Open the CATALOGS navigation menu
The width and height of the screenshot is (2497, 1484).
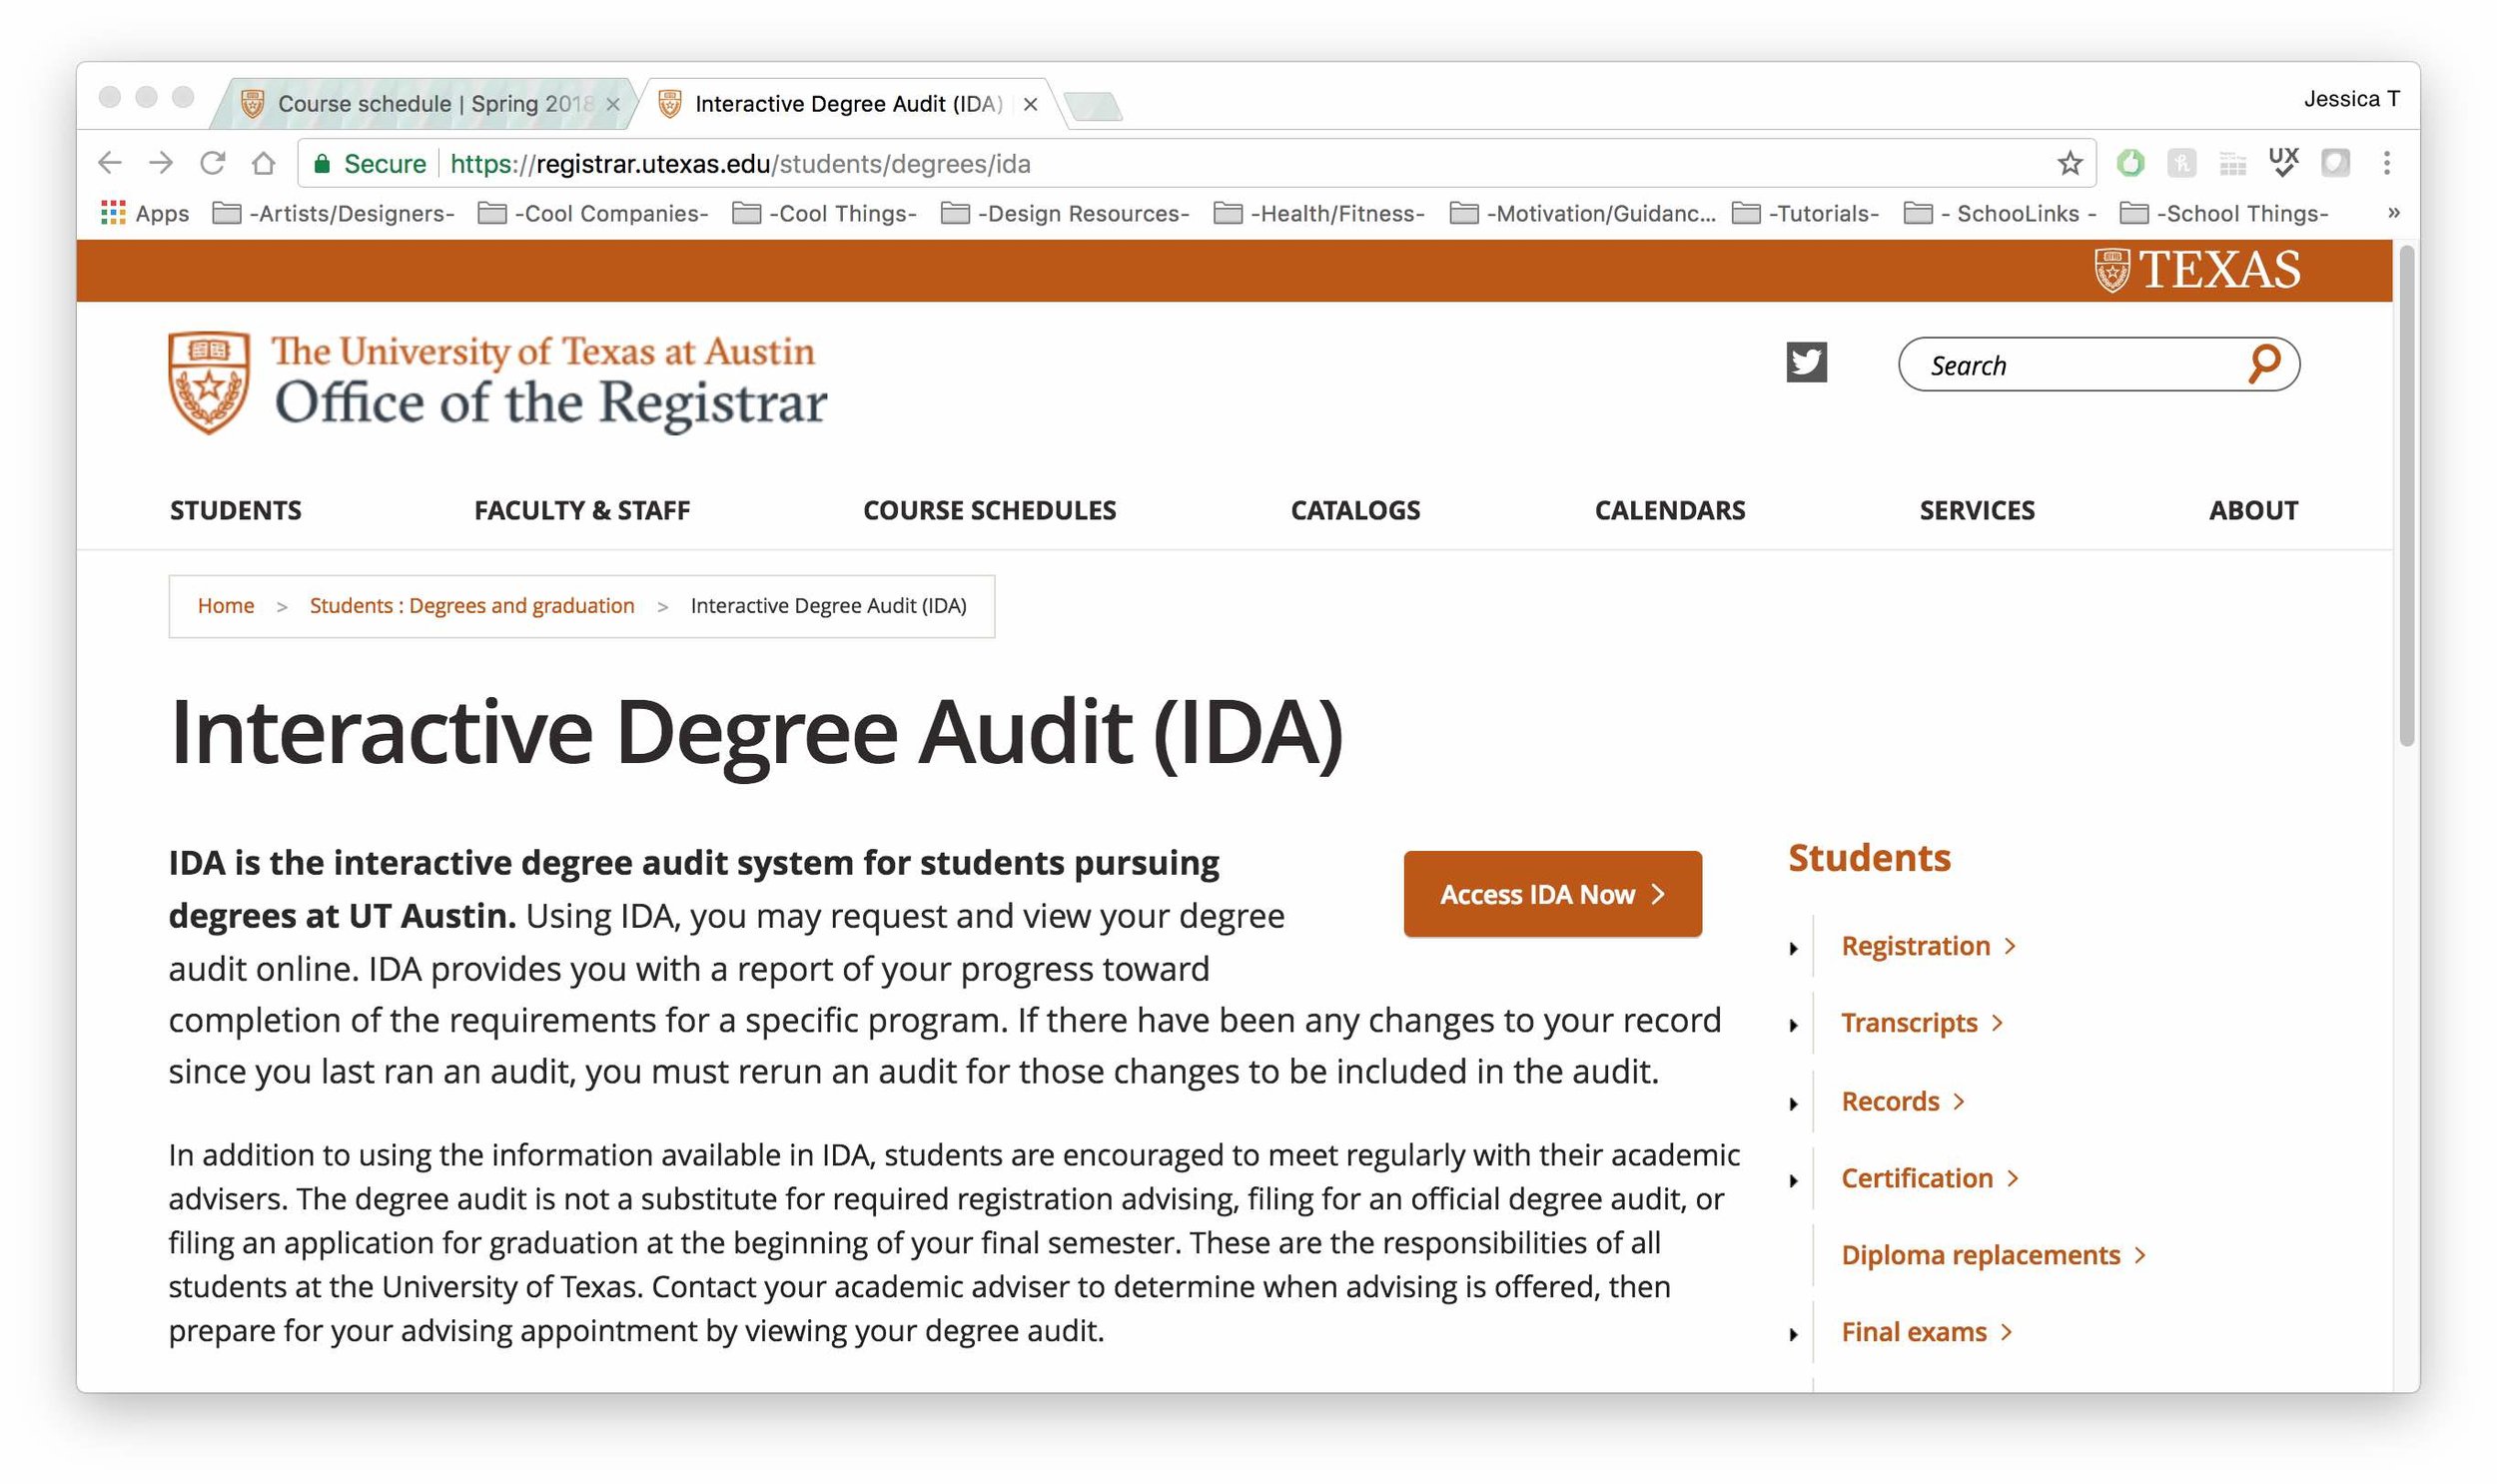[1355, 510]
